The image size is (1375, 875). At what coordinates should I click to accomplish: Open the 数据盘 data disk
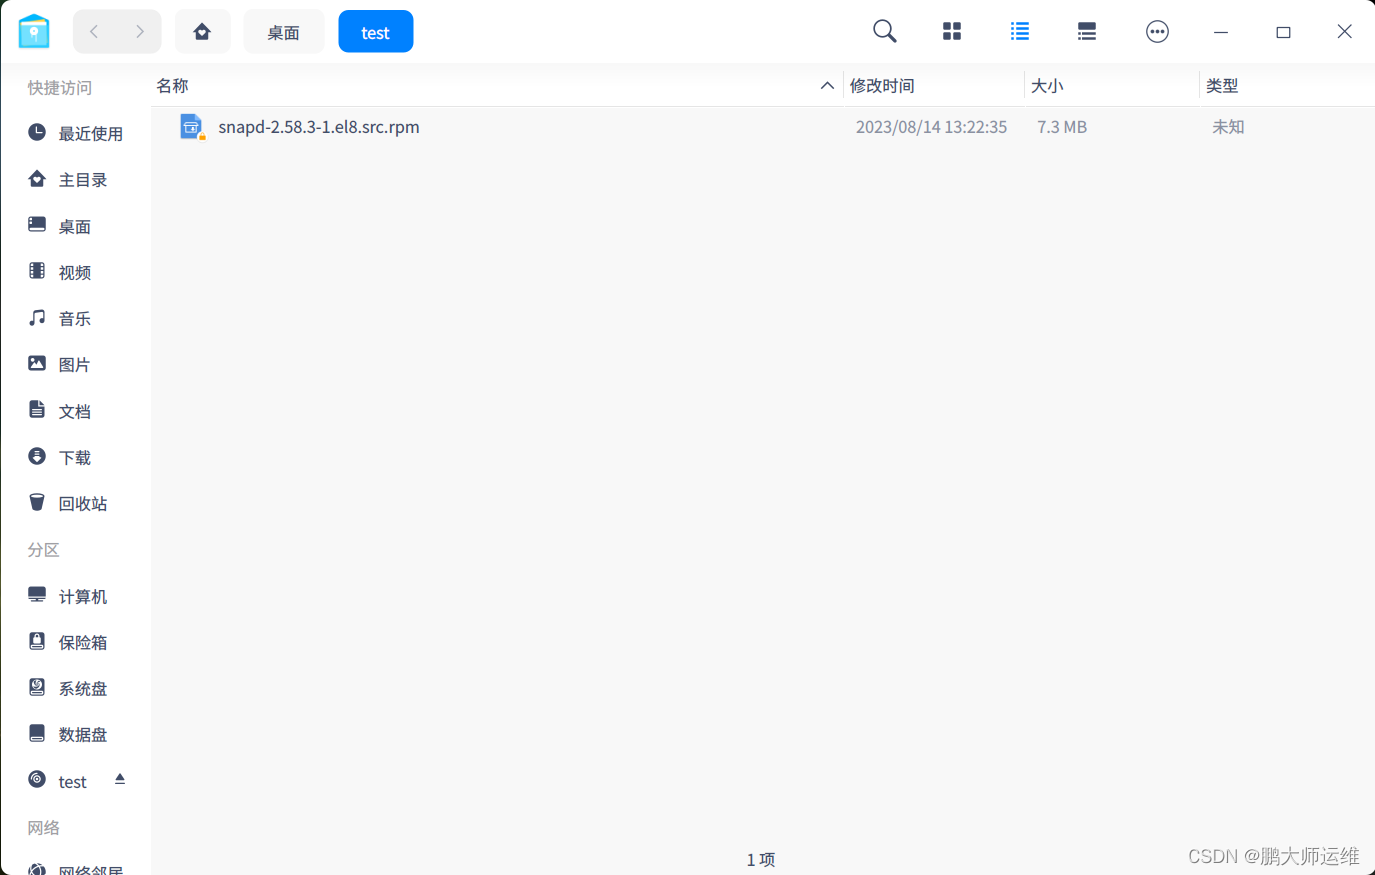[x=83, y=733]
